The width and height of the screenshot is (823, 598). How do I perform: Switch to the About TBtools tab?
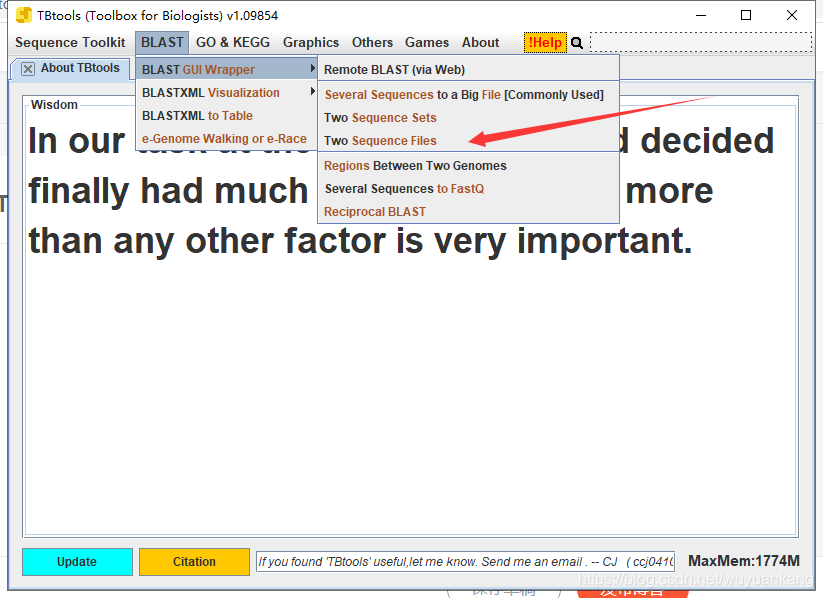[x=70, y=69]
